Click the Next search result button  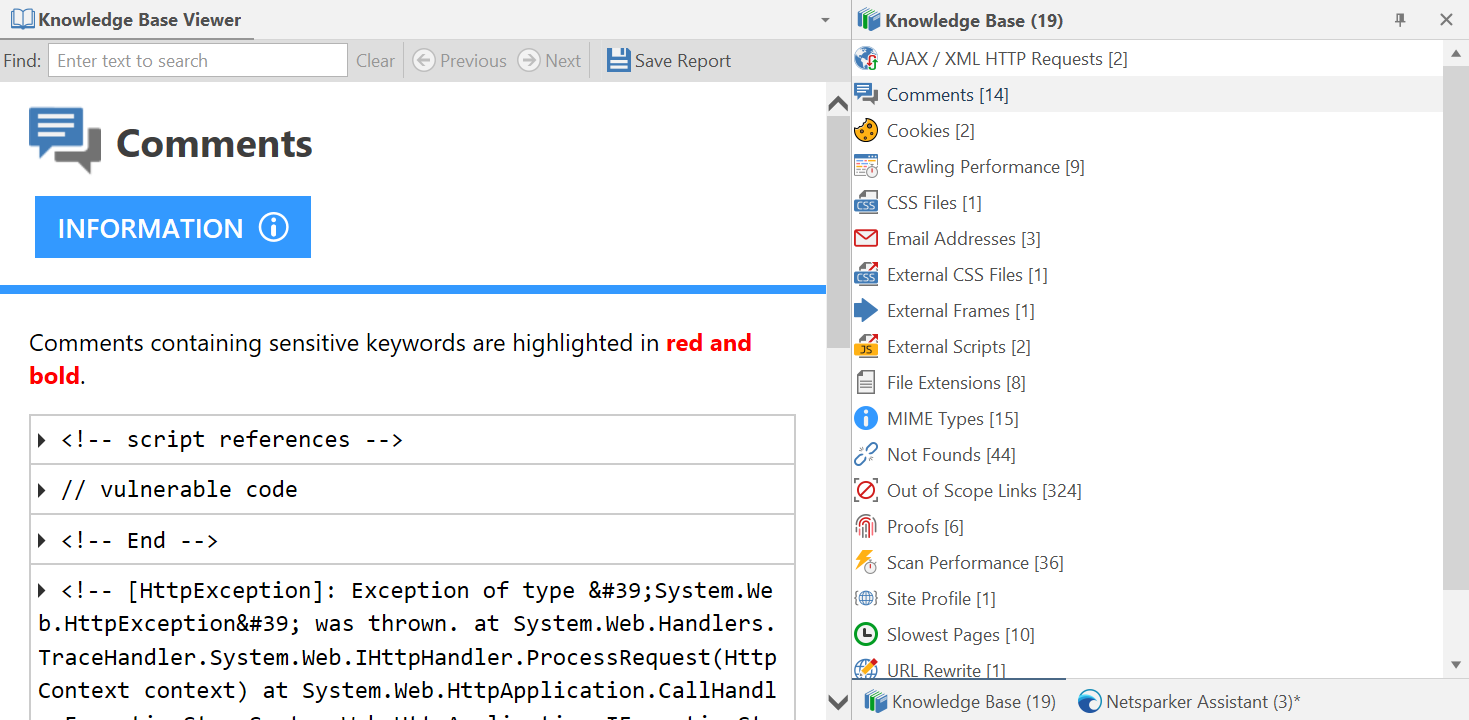[549, 60]
